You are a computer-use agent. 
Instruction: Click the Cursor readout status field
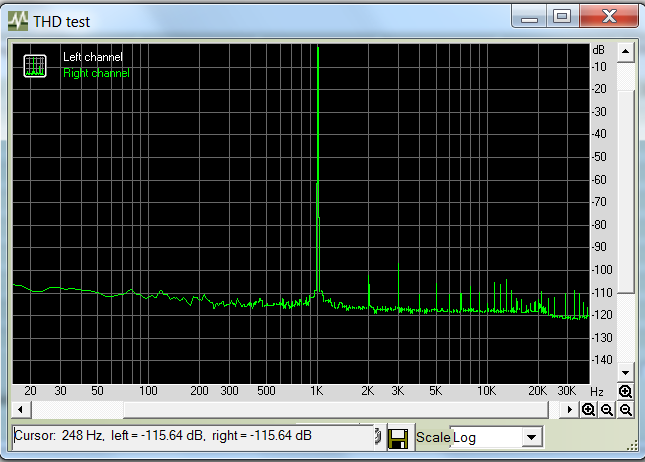tap(193, 436)
